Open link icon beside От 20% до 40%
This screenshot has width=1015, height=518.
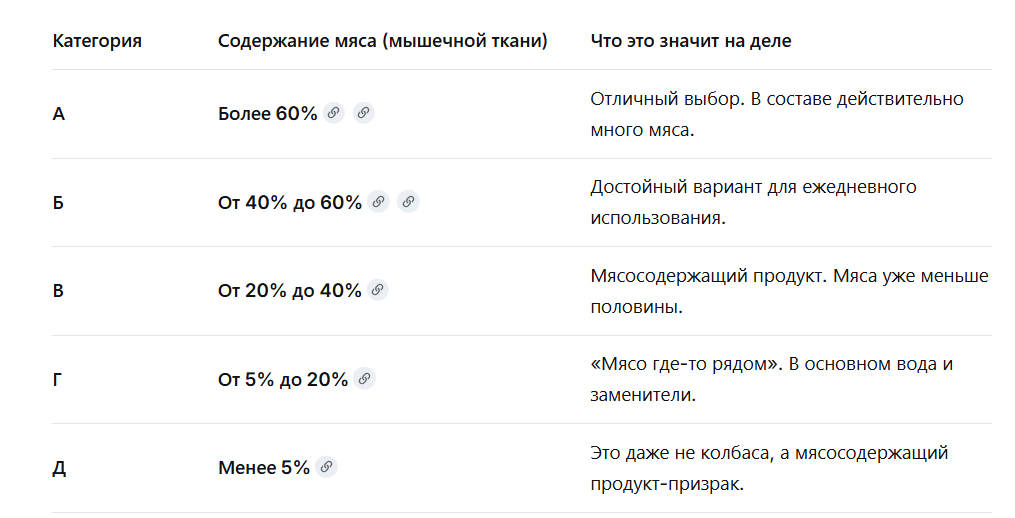pyautogui.click(x=378, y=289)
